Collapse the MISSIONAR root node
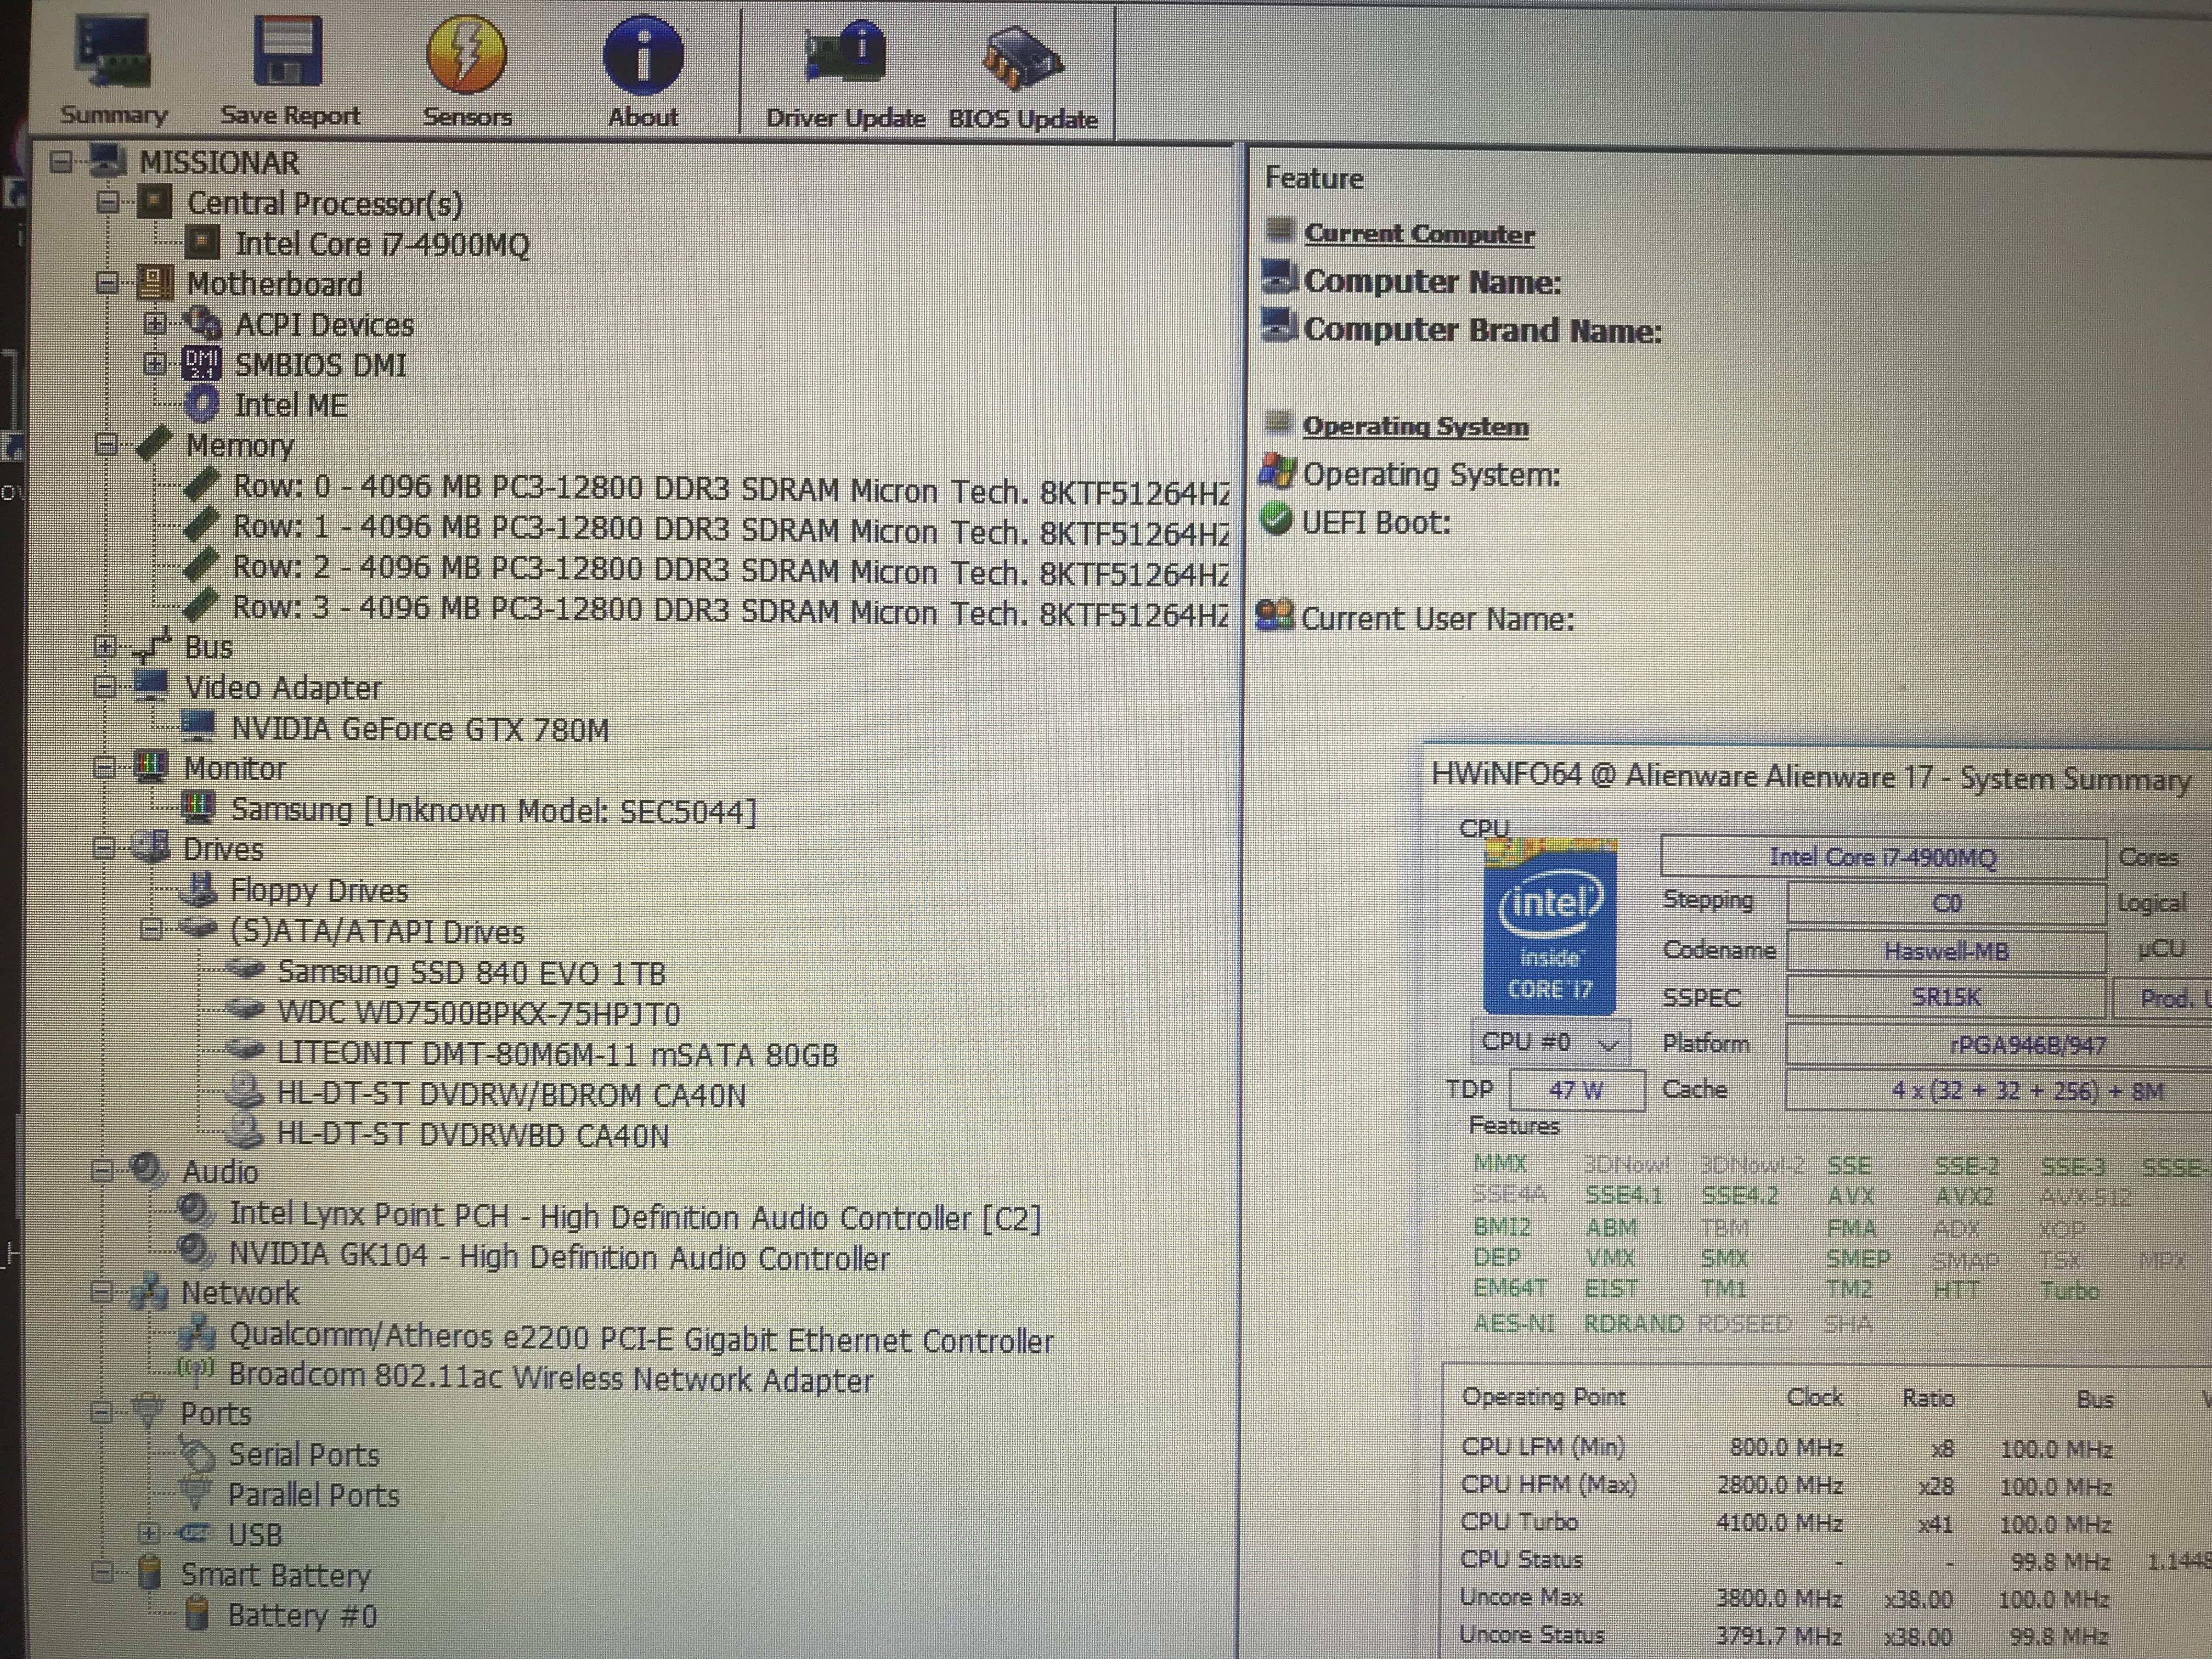The height and width of the screenshot is (1659, 2212). point(62,161)
